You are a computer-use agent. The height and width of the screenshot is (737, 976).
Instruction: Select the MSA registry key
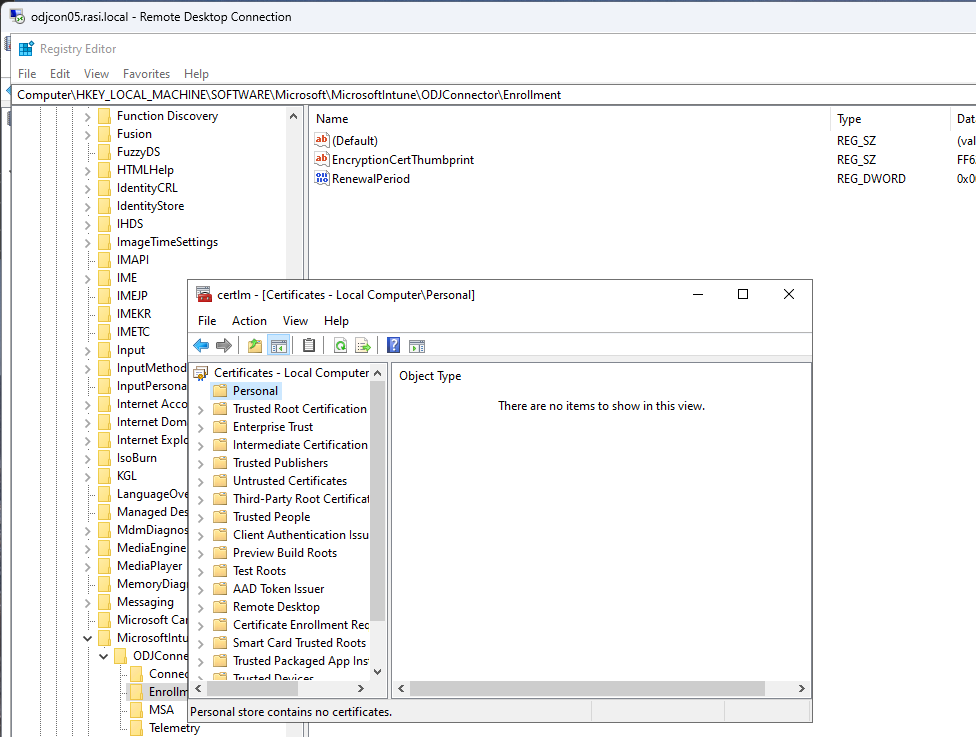pyautogui.click(x=161, y=710)
